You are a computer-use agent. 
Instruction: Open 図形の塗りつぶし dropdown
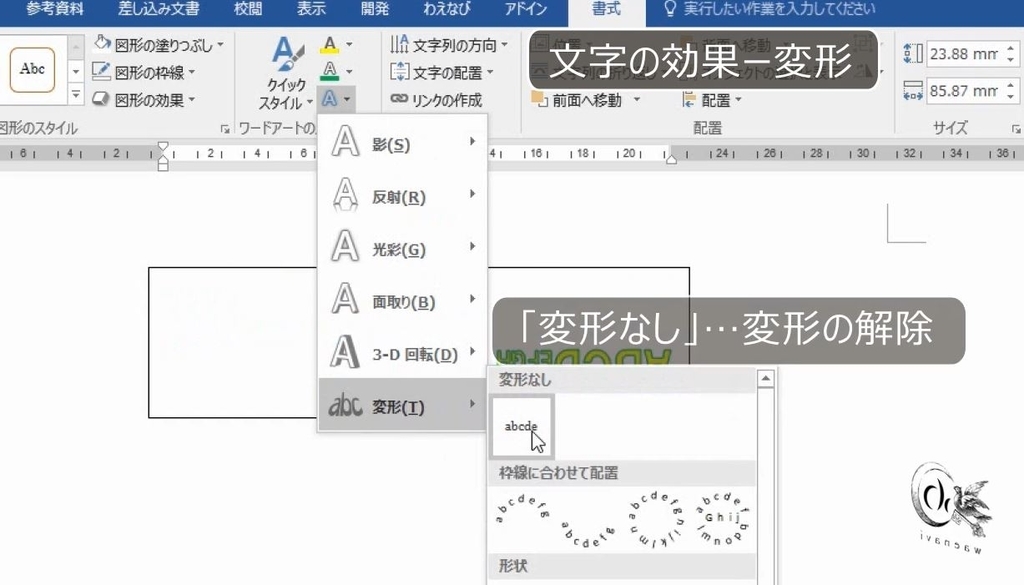159,45
